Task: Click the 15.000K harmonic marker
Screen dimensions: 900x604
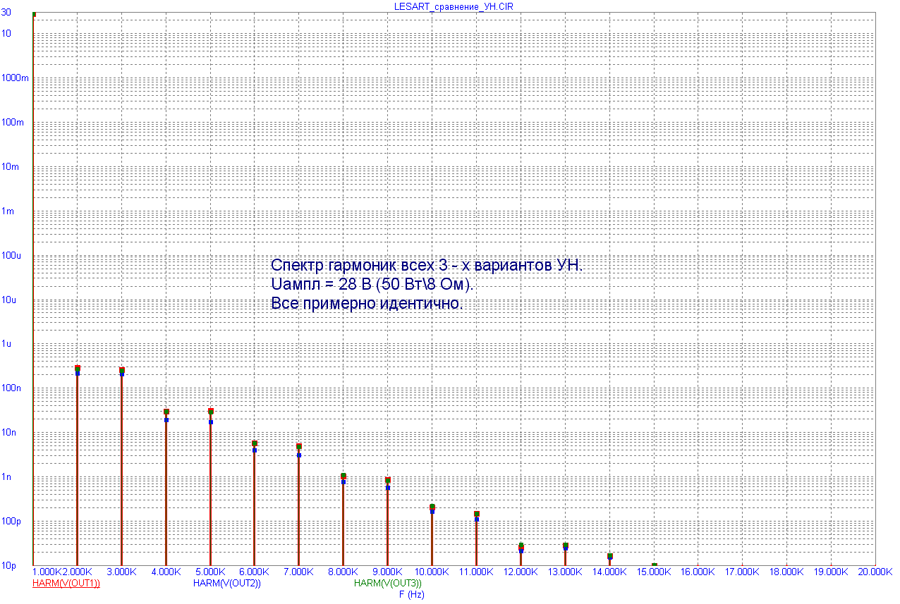Action: tap(654, 566)
